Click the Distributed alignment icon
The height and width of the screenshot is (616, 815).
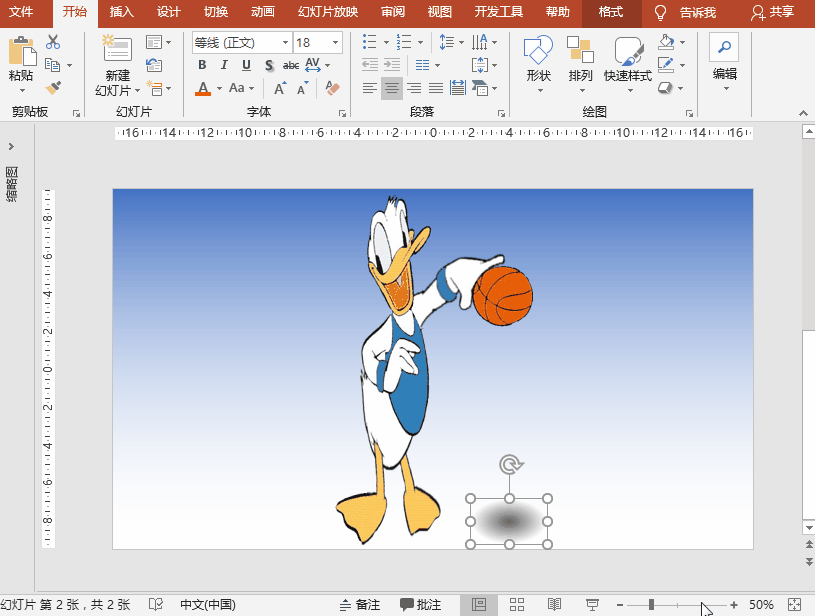[457, 88]
